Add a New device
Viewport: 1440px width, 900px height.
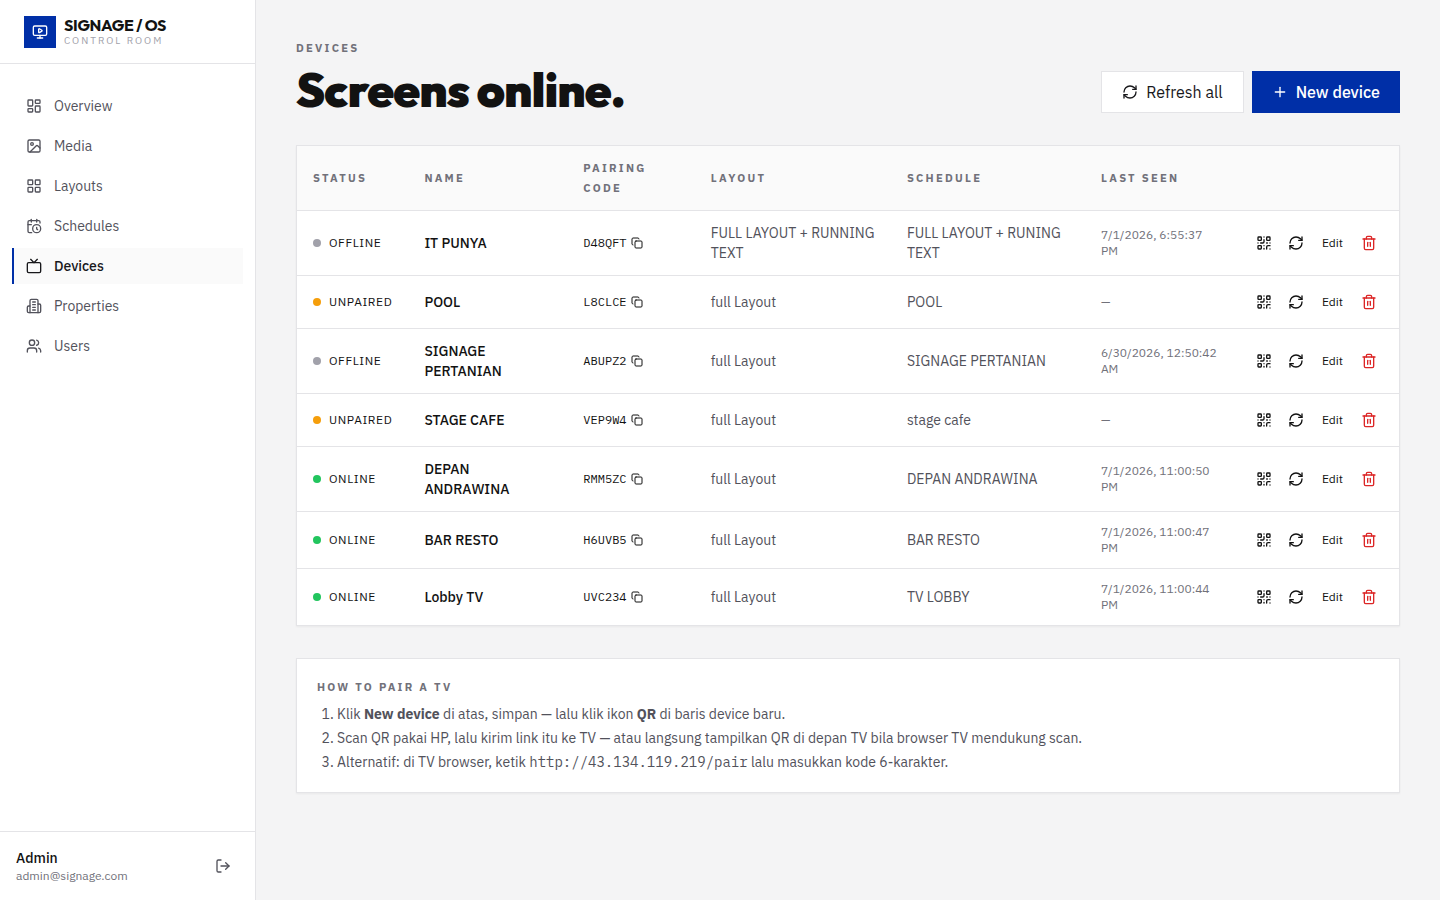1326,92
